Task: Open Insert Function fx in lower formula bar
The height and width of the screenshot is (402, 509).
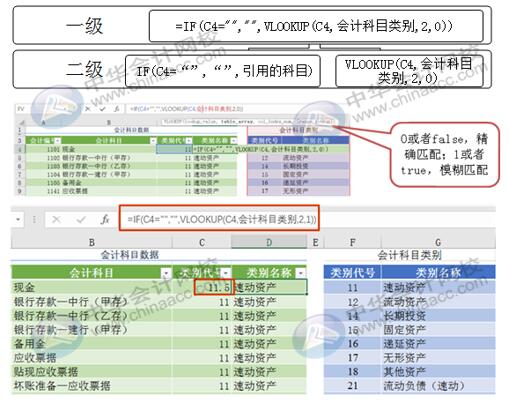Action: pos(105,219)
